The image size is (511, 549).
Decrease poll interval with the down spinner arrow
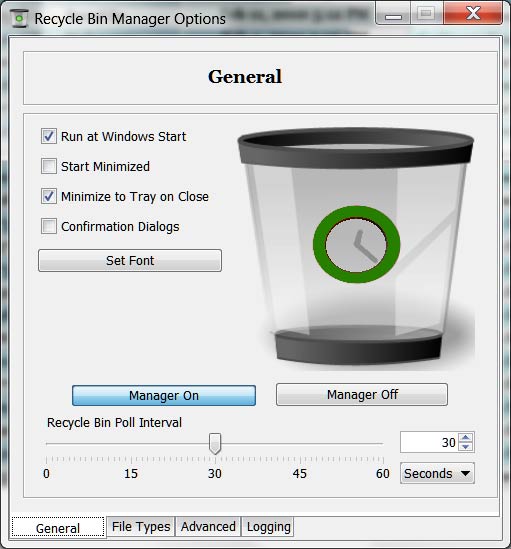click(x=465, y=447)
